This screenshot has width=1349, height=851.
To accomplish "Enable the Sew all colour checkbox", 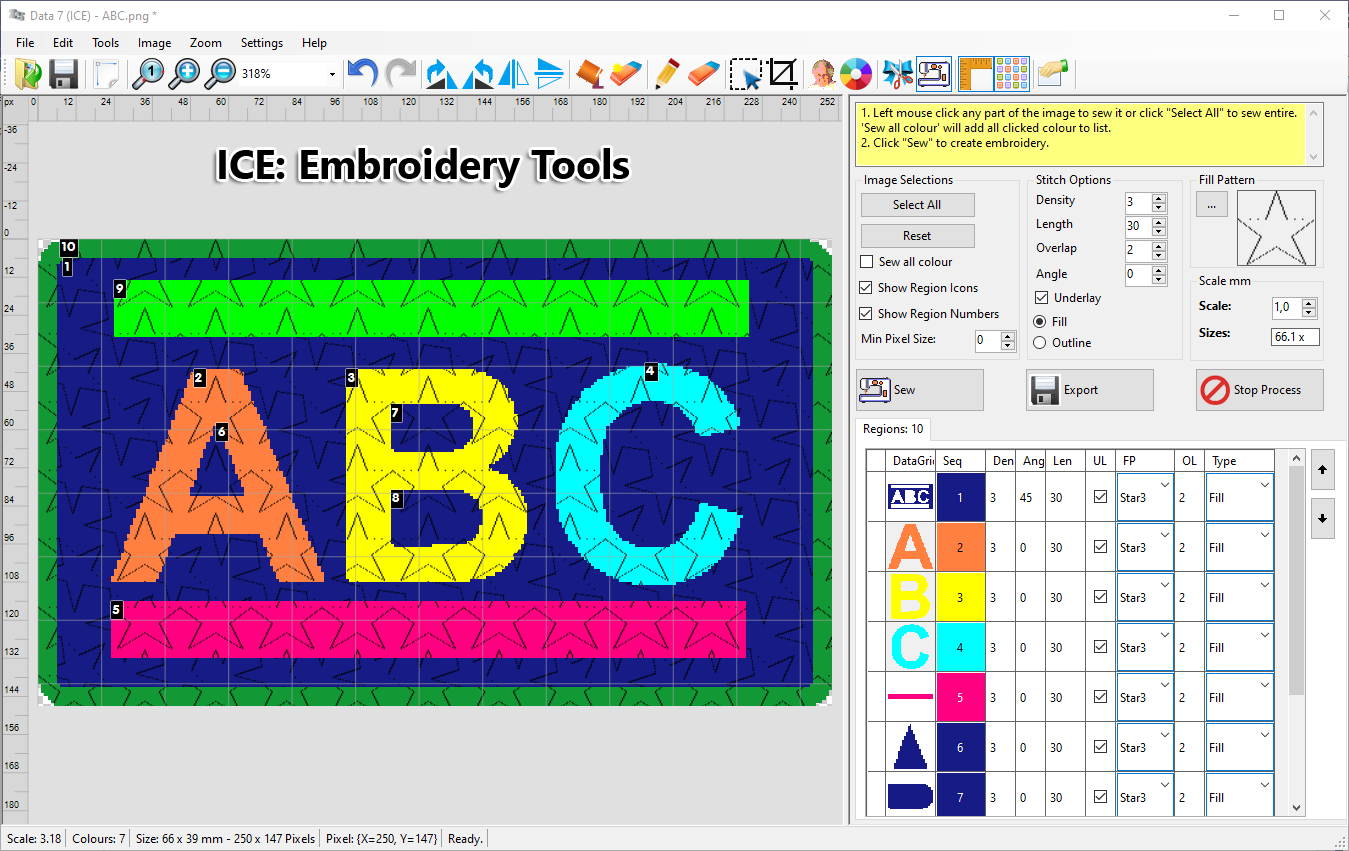I will (x=867, y=262).
